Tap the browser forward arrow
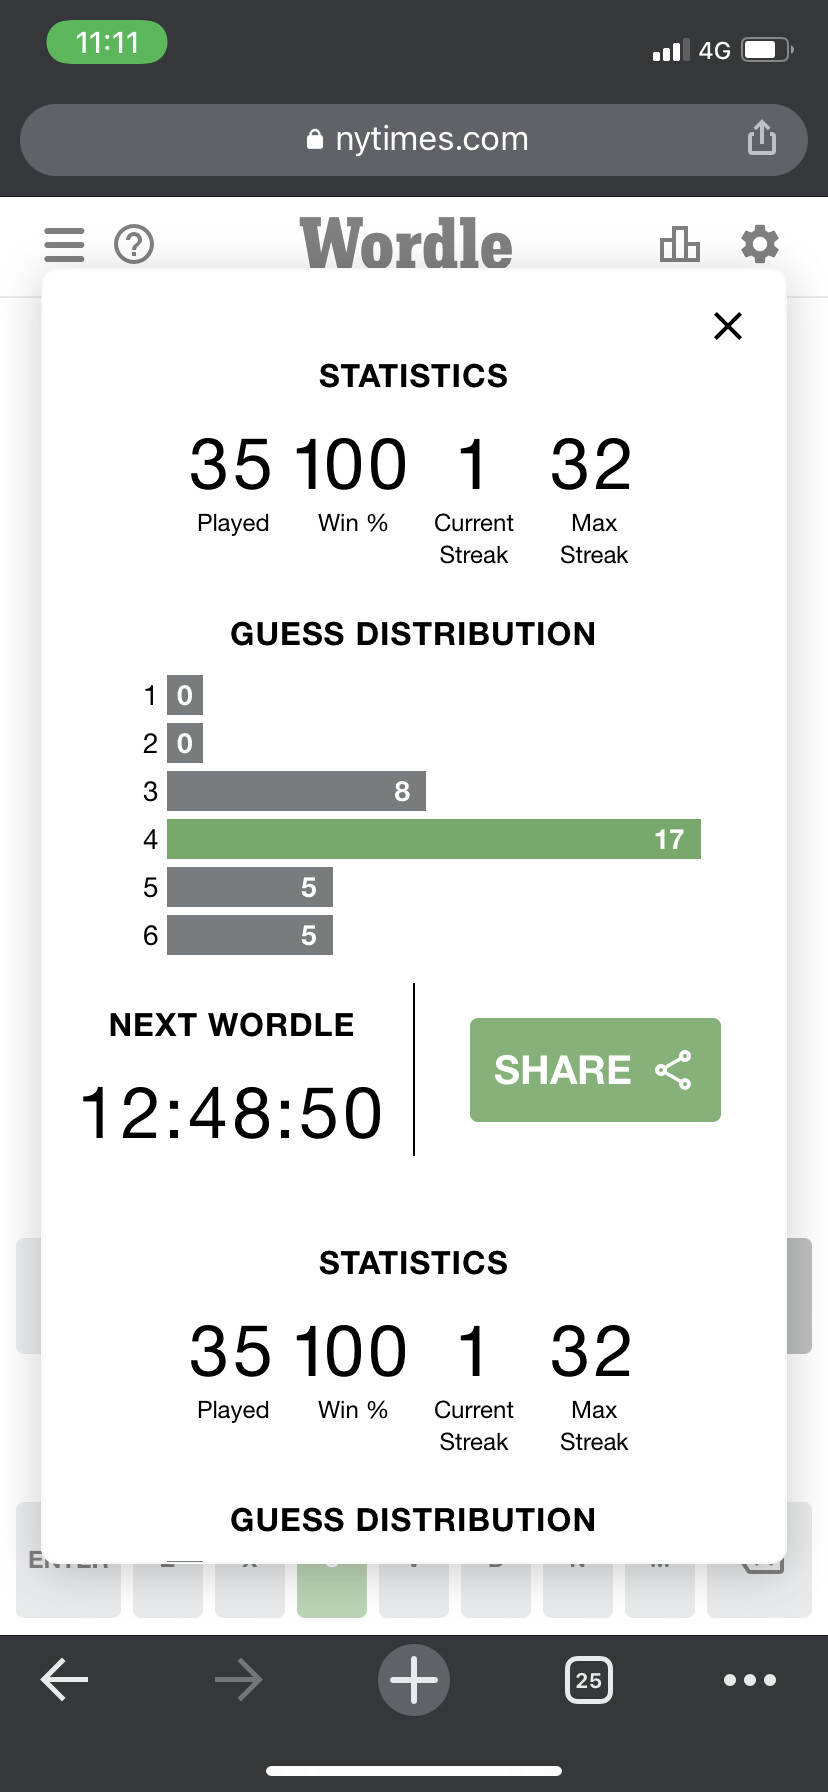Viewport: 828px width, 1792px height. click(239, 1680)
